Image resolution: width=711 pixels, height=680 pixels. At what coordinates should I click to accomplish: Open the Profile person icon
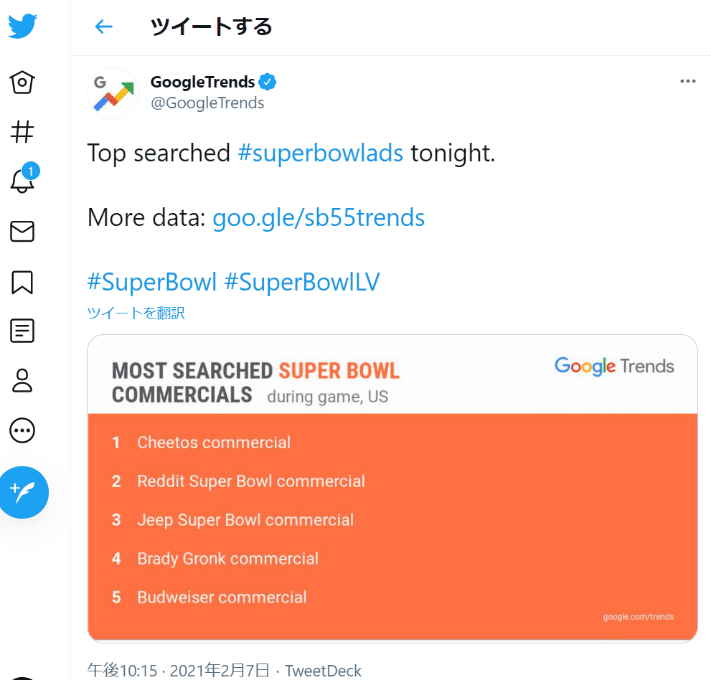(x=22, y=380)
